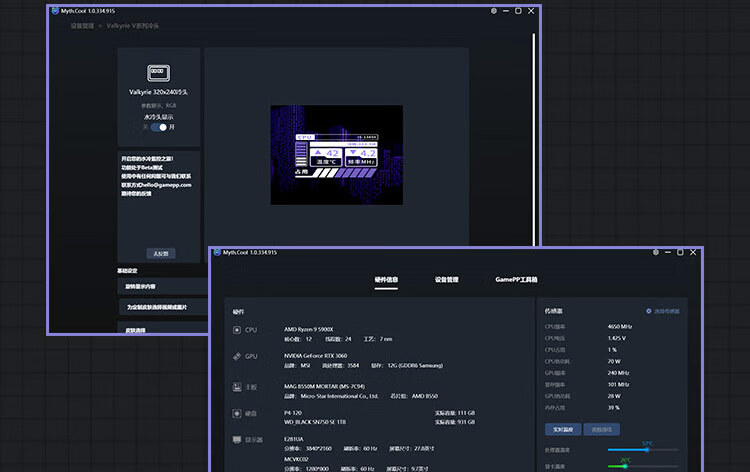This screenshot has width=750, height=472.
Task: Click the '111 GB' capacity value
Action: click(x=466, y=413)
